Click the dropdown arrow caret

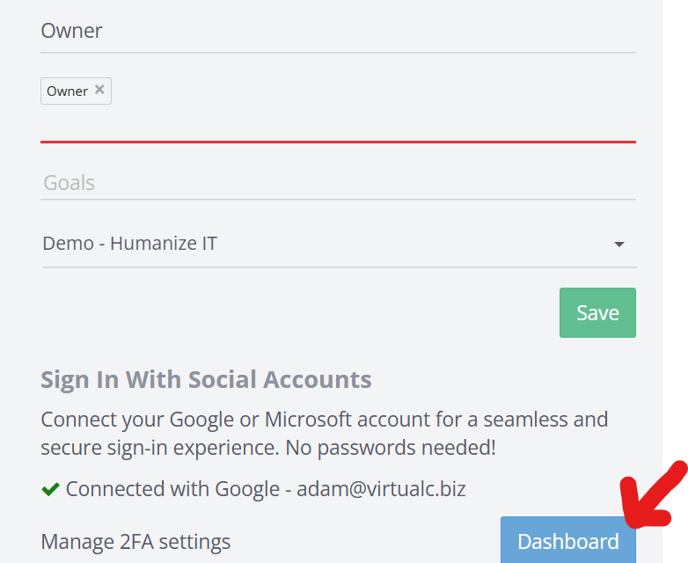click(x=619, y=244)
